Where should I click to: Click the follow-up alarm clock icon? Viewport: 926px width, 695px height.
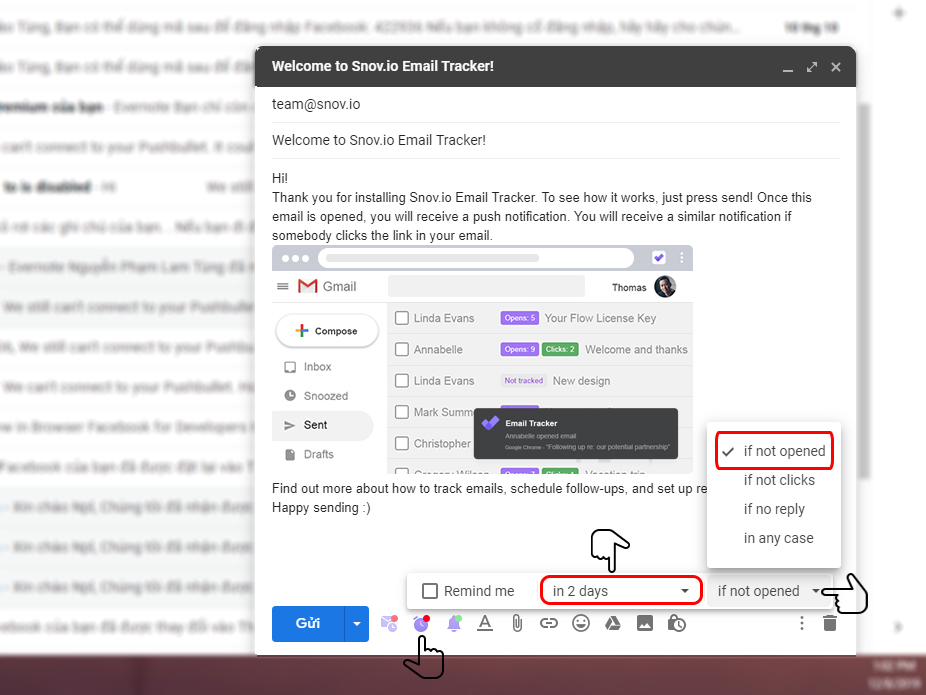click(421, 623)
